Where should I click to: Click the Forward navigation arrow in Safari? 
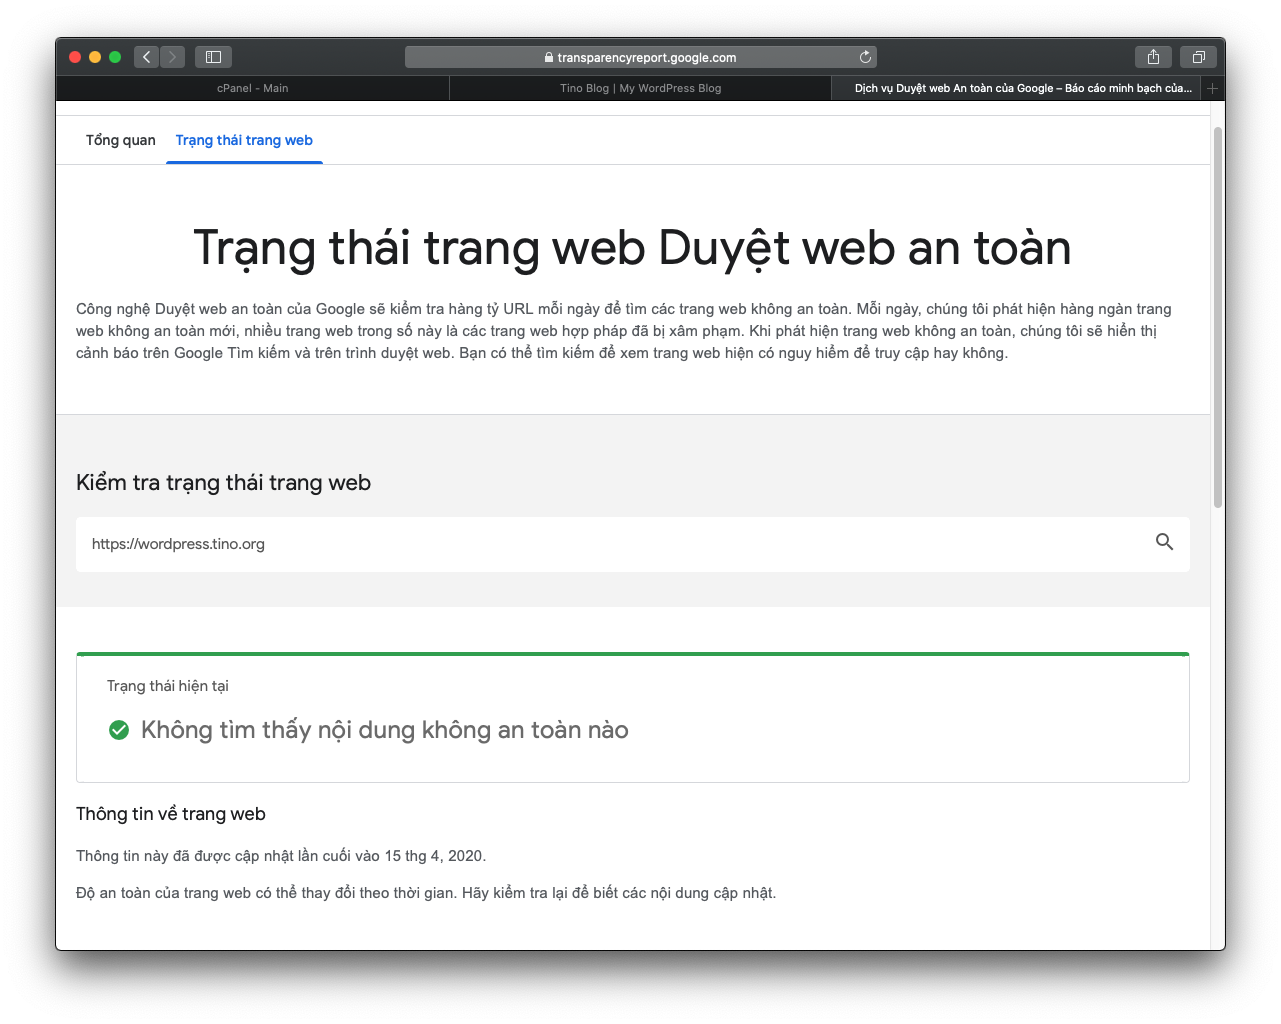[172, 57]
